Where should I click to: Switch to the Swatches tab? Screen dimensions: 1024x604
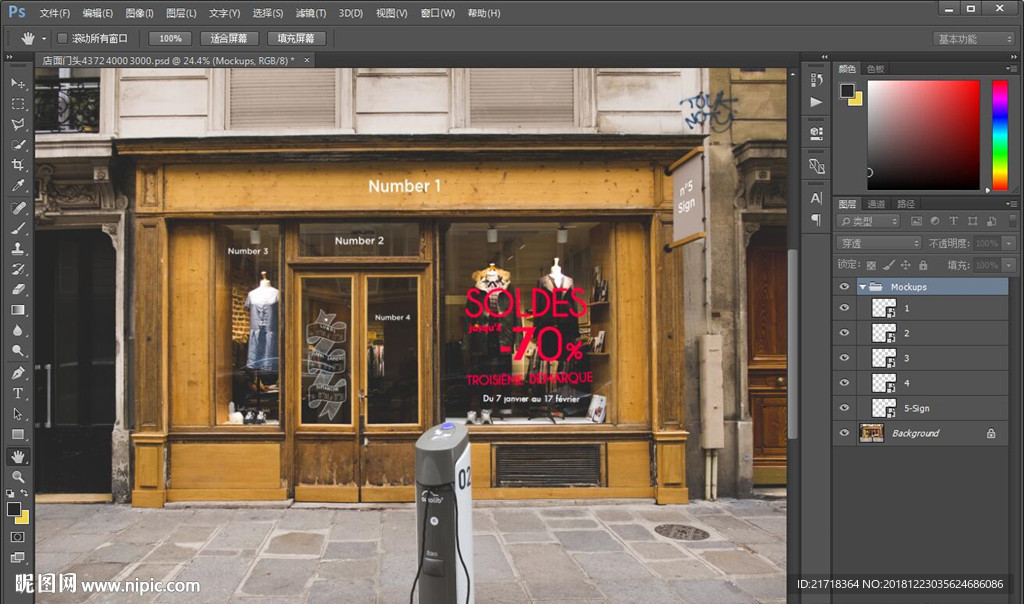click(x=876, y=69)
